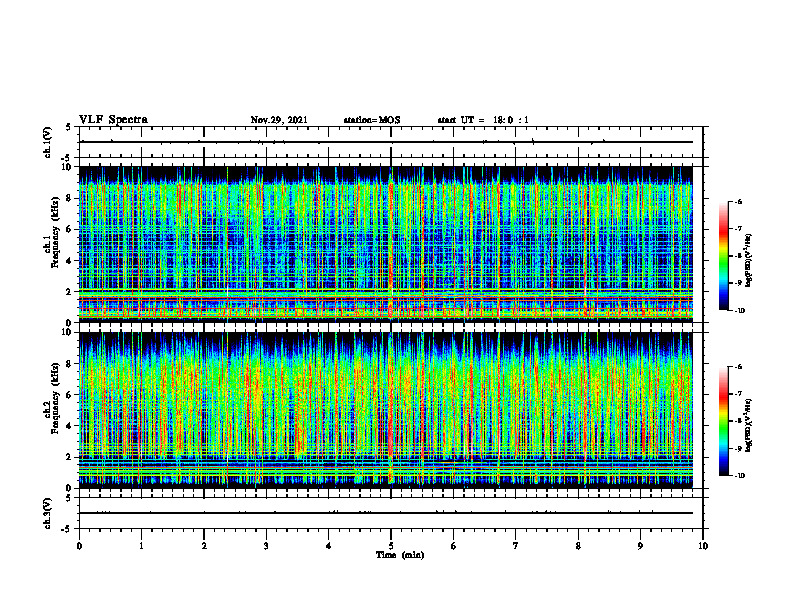
Task: Click the time-axis tick label "4"
Action: pos(328,546)
